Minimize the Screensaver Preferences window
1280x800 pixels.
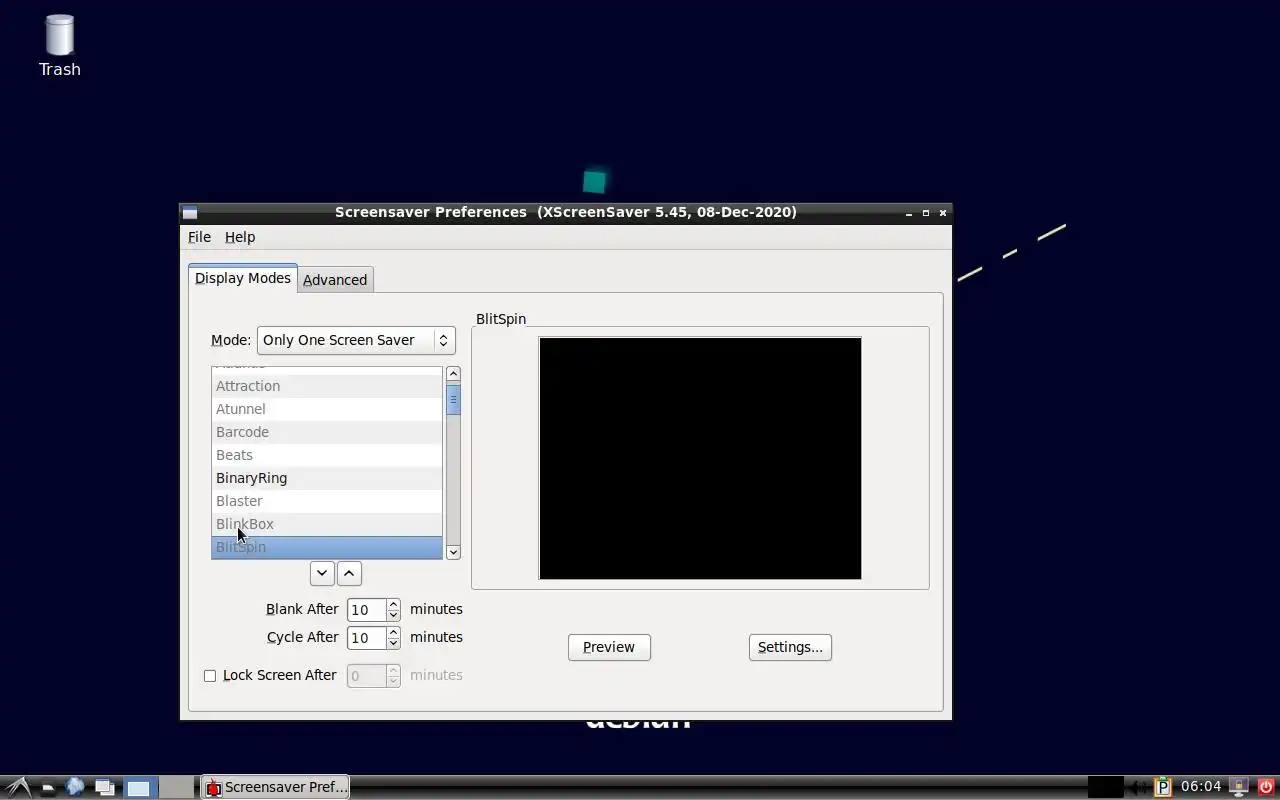(x=909, y=213)
